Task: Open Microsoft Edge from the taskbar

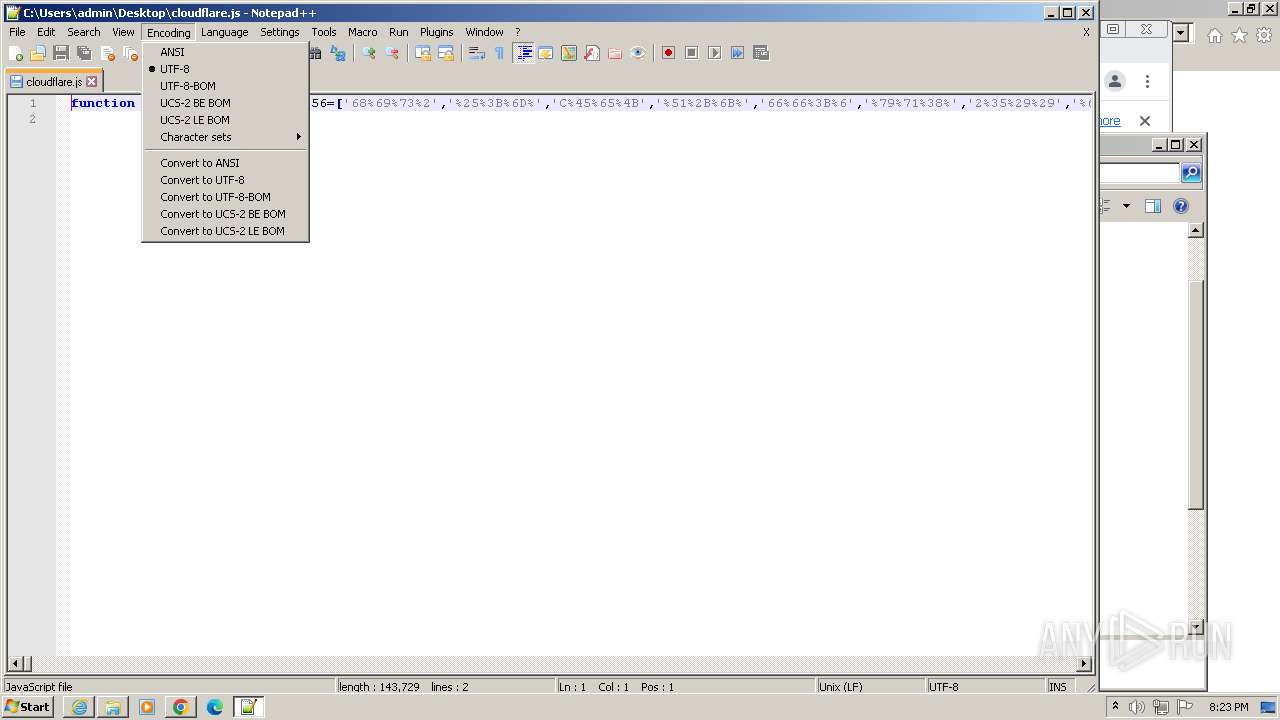Action: 215,707
